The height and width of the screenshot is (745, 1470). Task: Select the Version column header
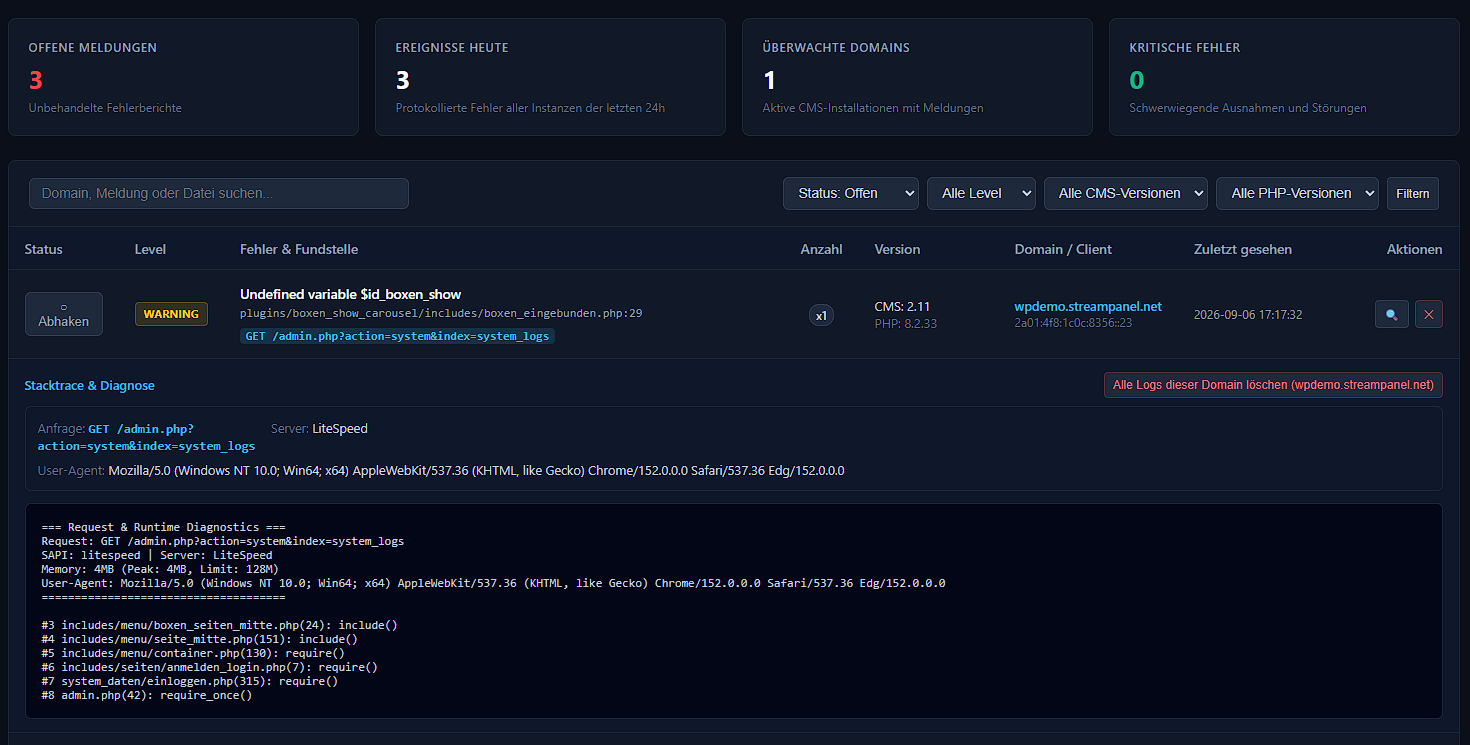pyautogui.click(x=897, y=249)
